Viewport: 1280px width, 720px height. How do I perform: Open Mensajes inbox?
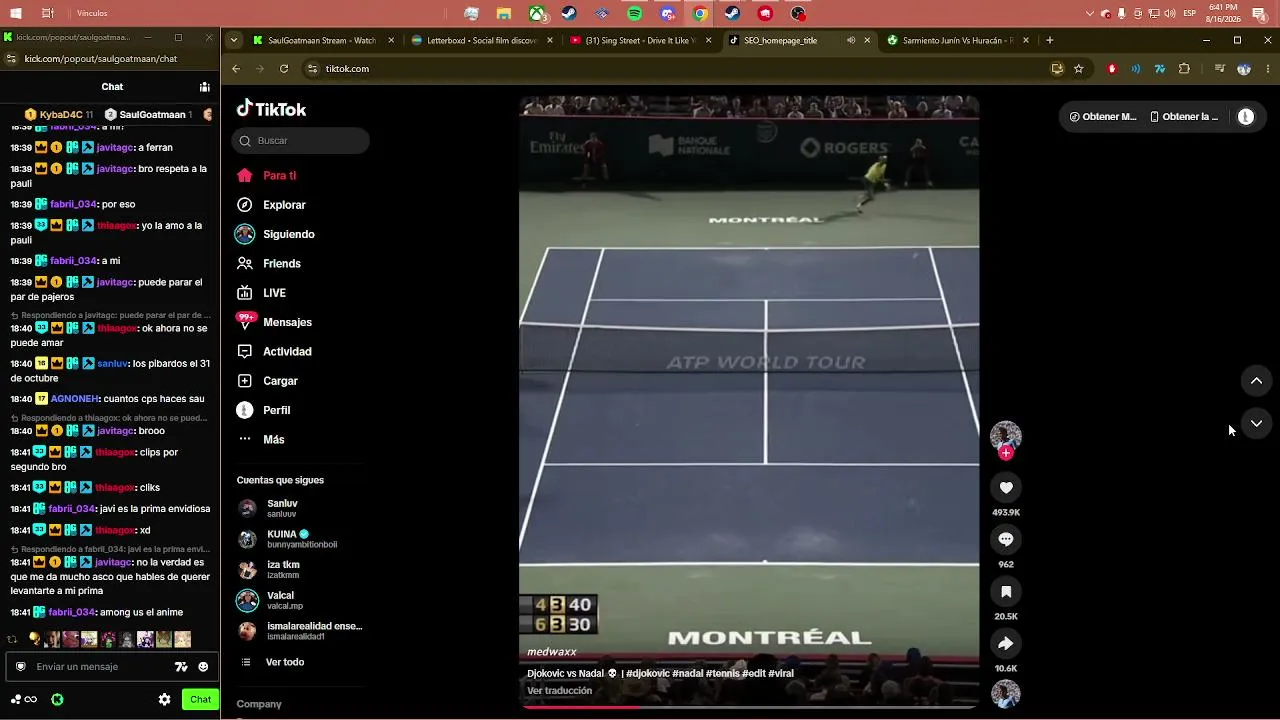(x=274, y=322)
